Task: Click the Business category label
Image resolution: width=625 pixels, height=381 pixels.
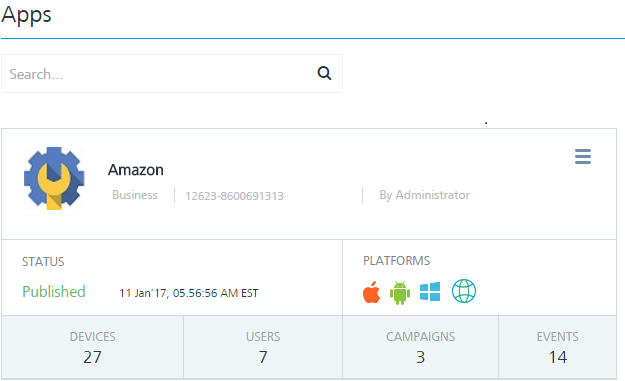Action: pyautogui.click(x=135, y=195)
